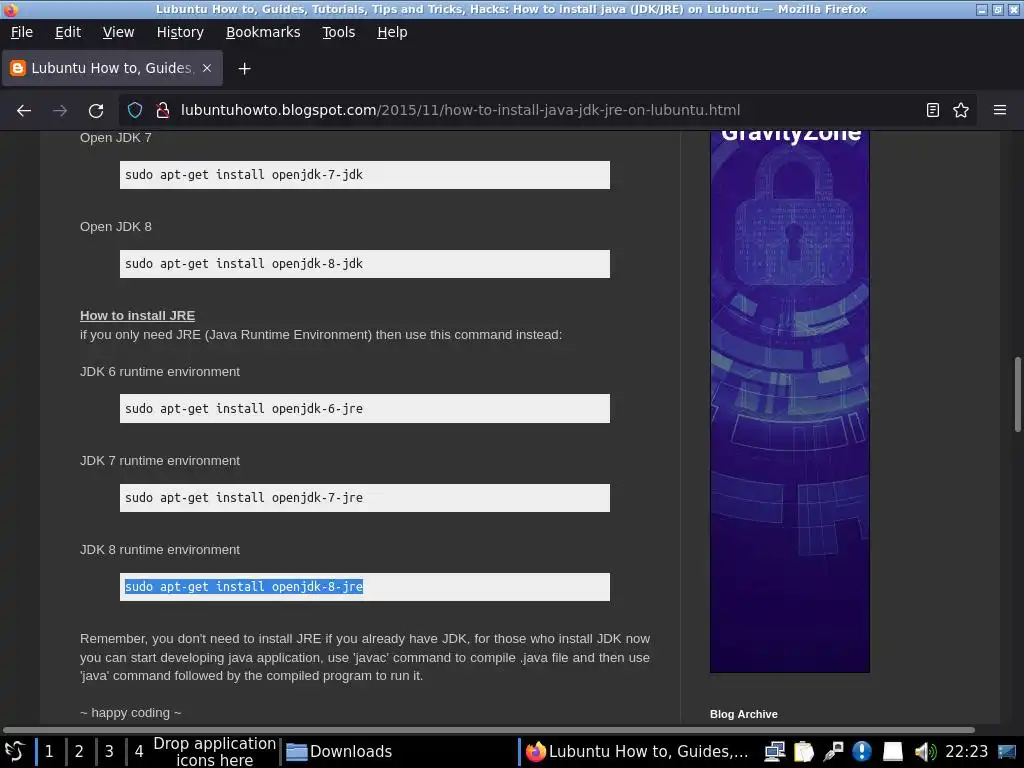Screen dimensions: 1024x768
Task: Click the JDK 7 runtime environment label
Action: 160,460
